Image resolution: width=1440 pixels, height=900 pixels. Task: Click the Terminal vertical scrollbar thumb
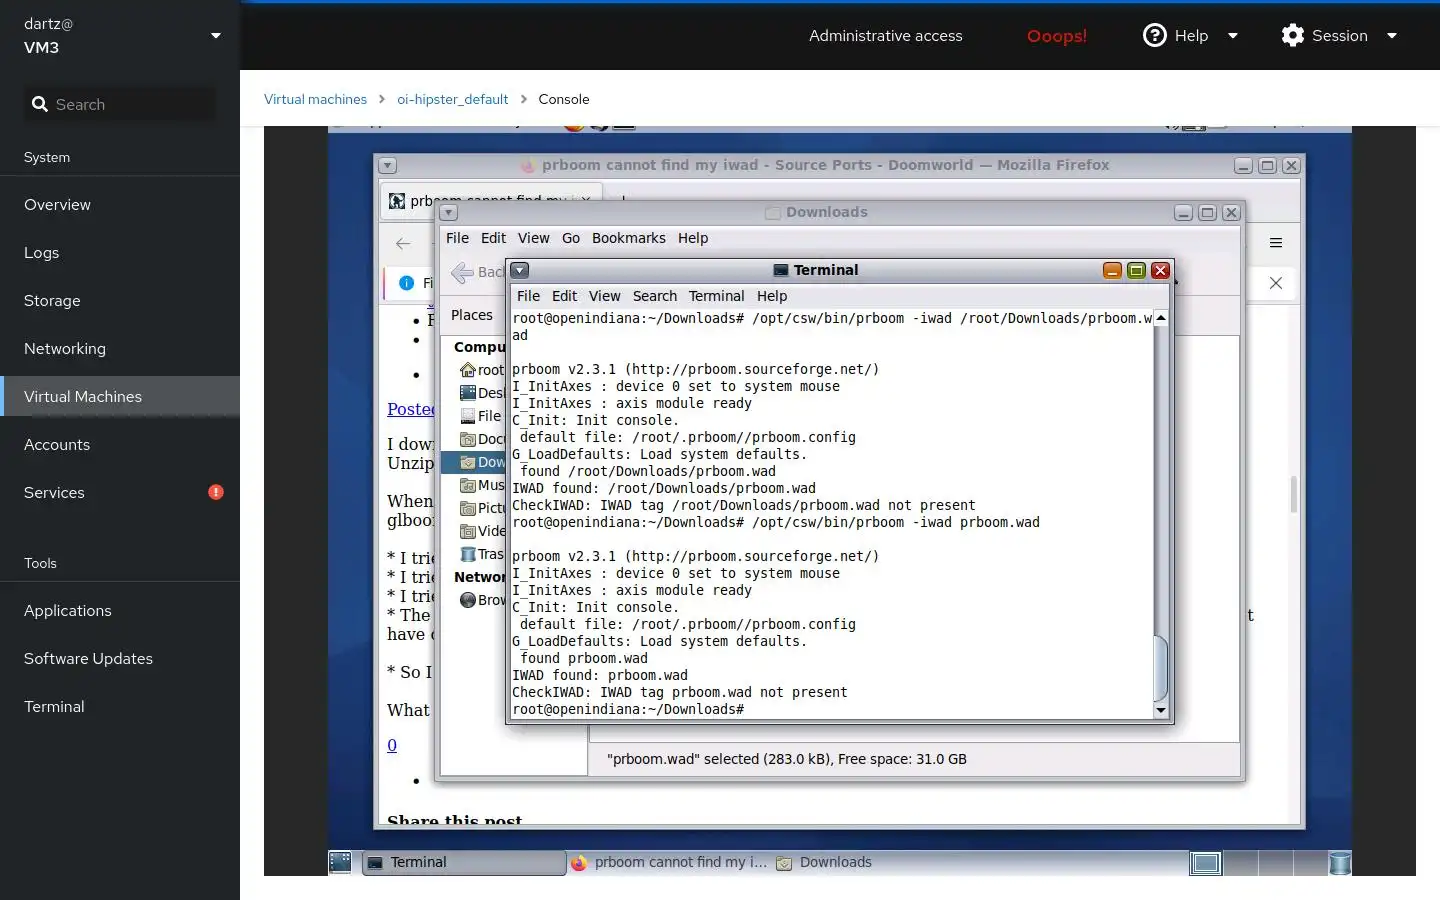click(1161, 668)
